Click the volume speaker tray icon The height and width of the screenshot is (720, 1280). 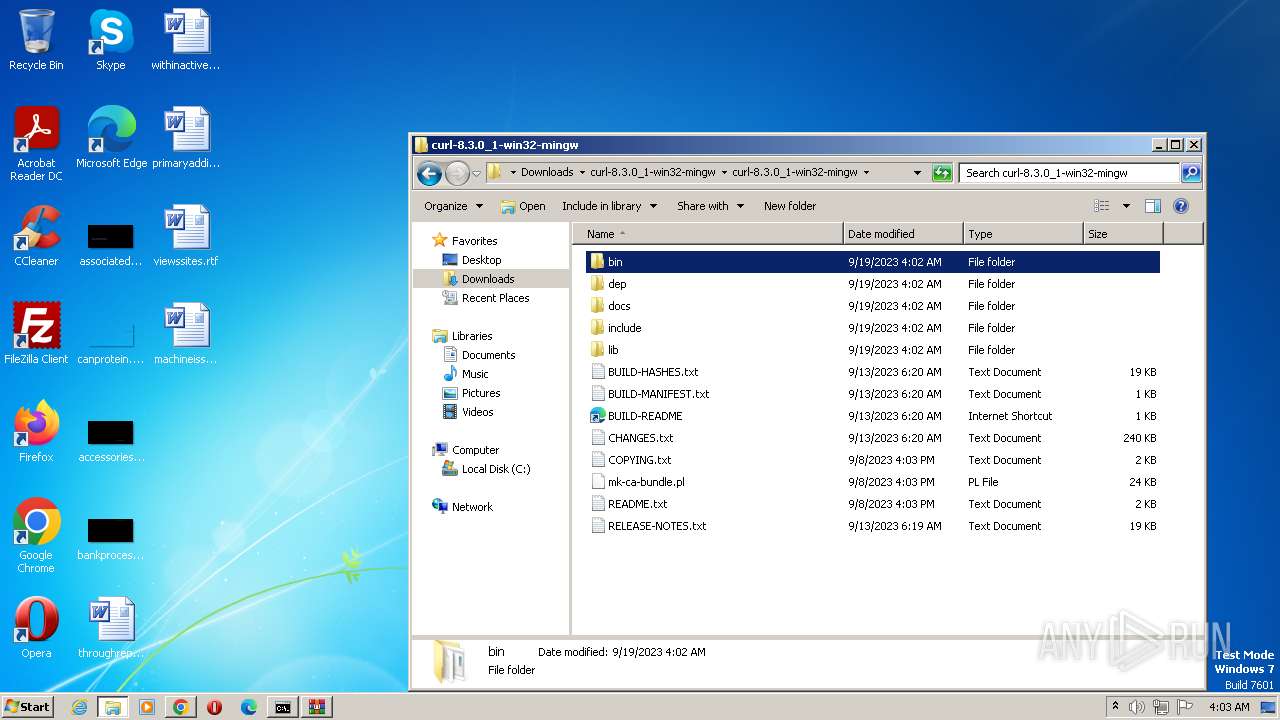pos(1137,707)
